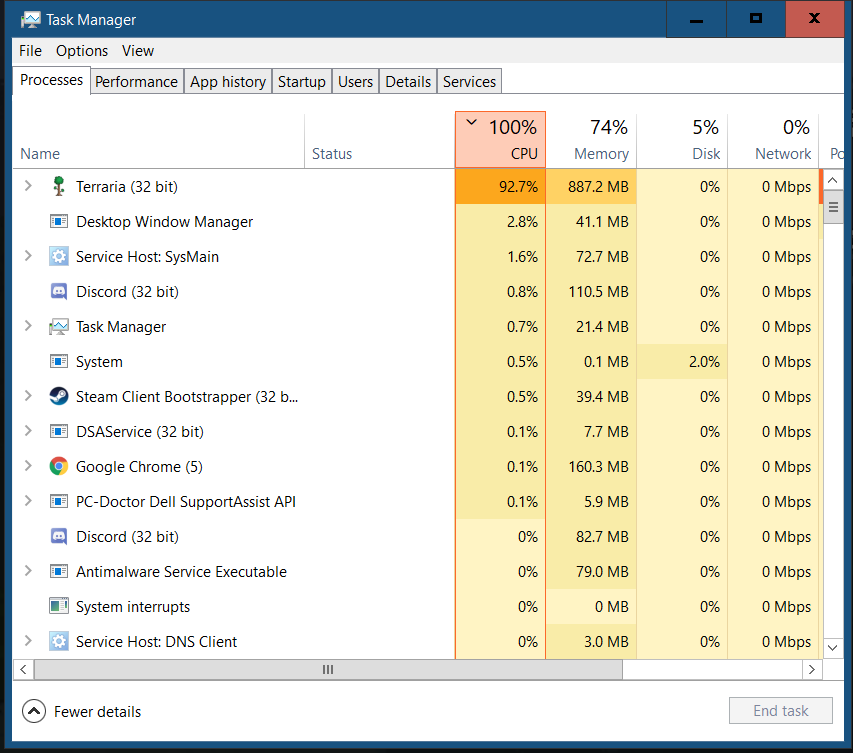The height and width of the screenshot is (753, 853).
Task: Sort by the Name column header
Action: pos(158,140)
